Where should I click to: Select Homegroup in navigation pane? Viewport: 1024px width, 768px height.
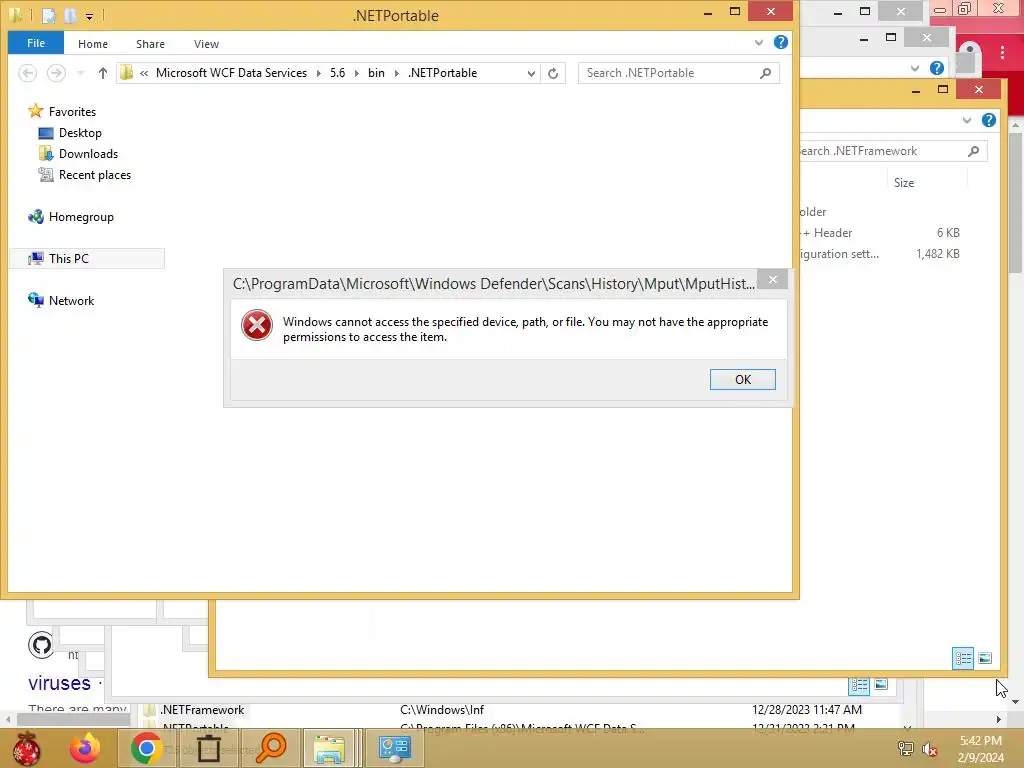tap(80, 217)
